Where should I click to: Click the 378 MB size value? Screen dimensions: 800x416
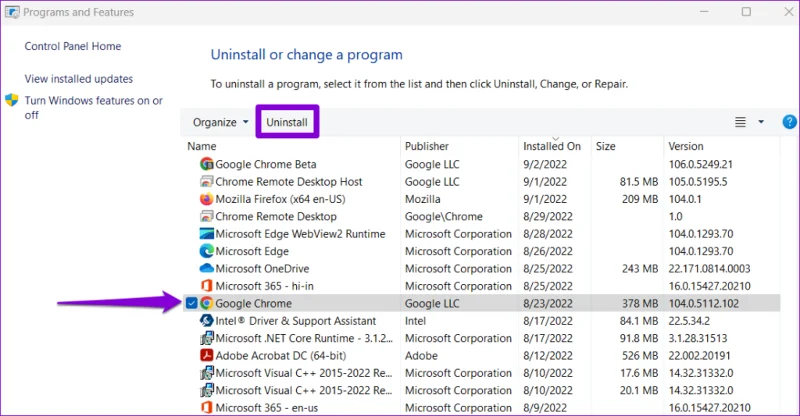tap(640, 303)
